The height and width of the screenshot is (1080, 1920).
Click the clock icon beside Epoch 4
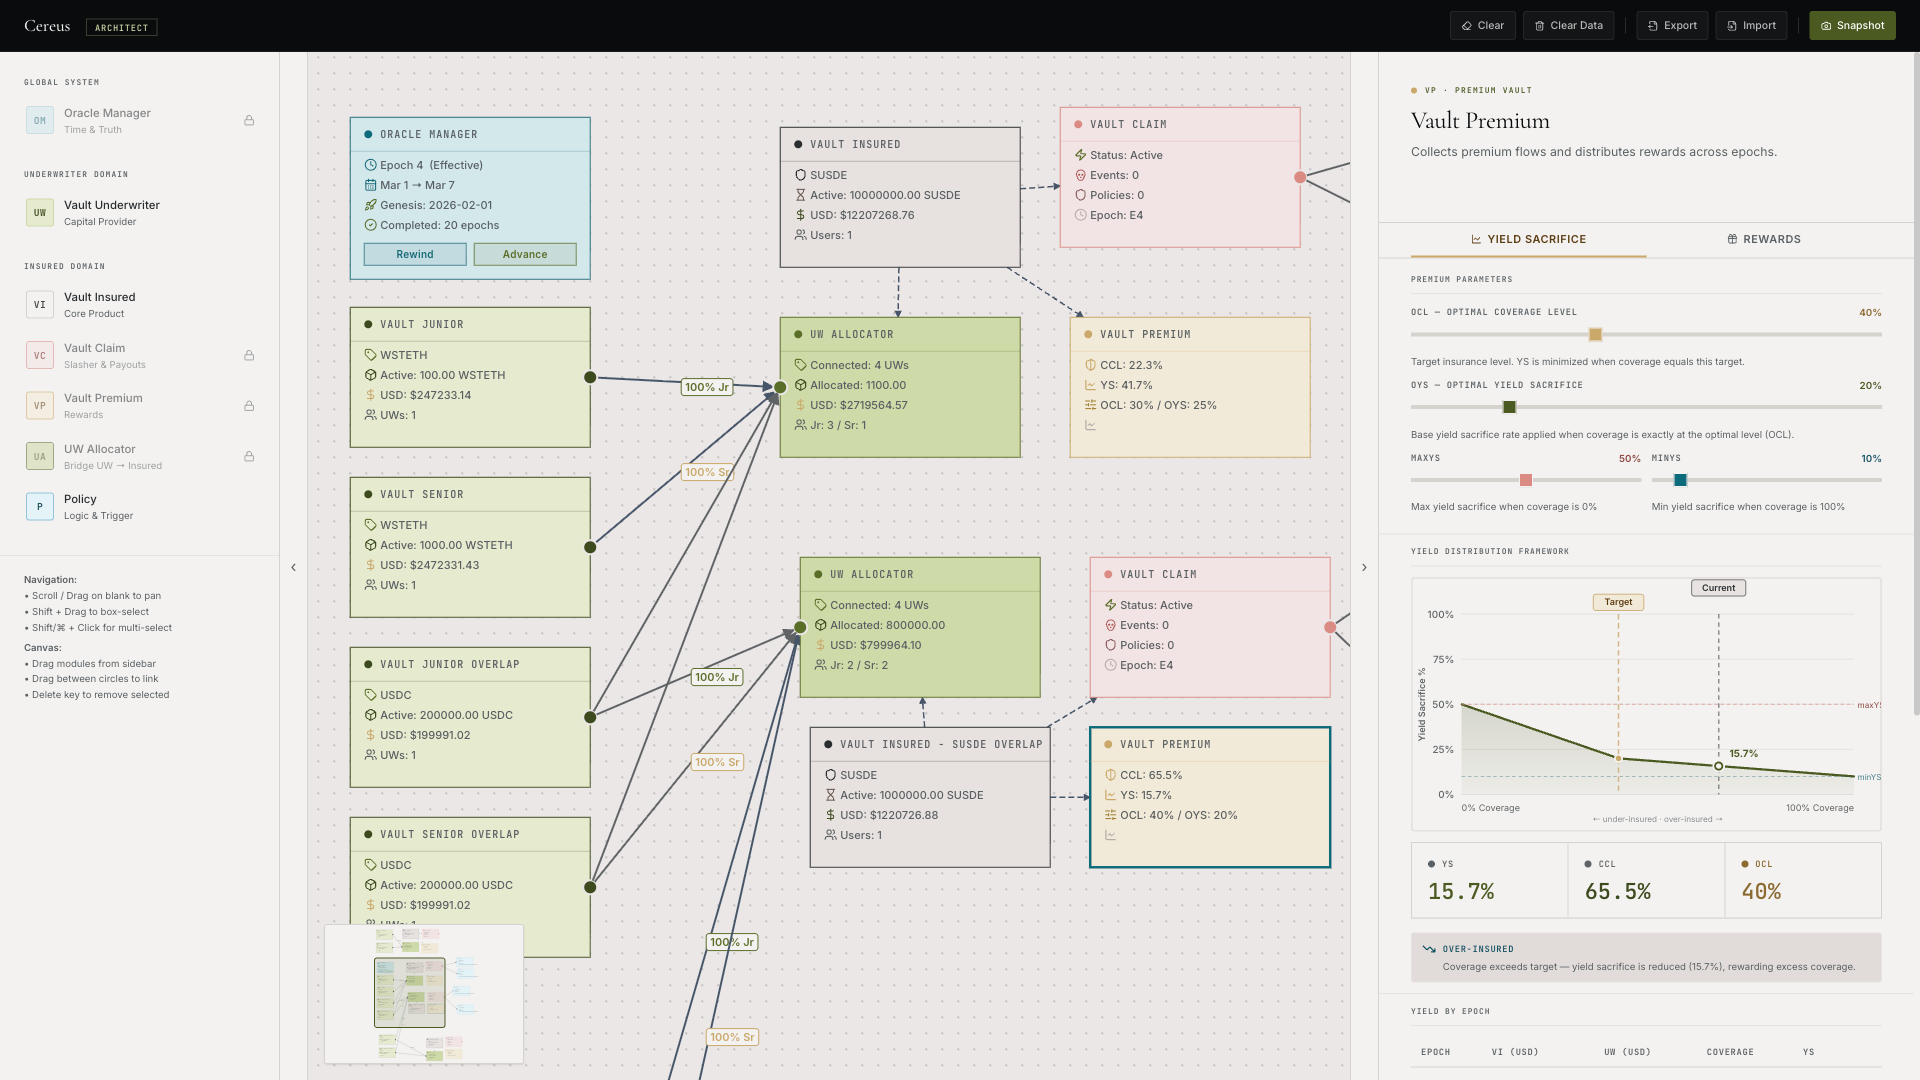(x=370, y=165)
